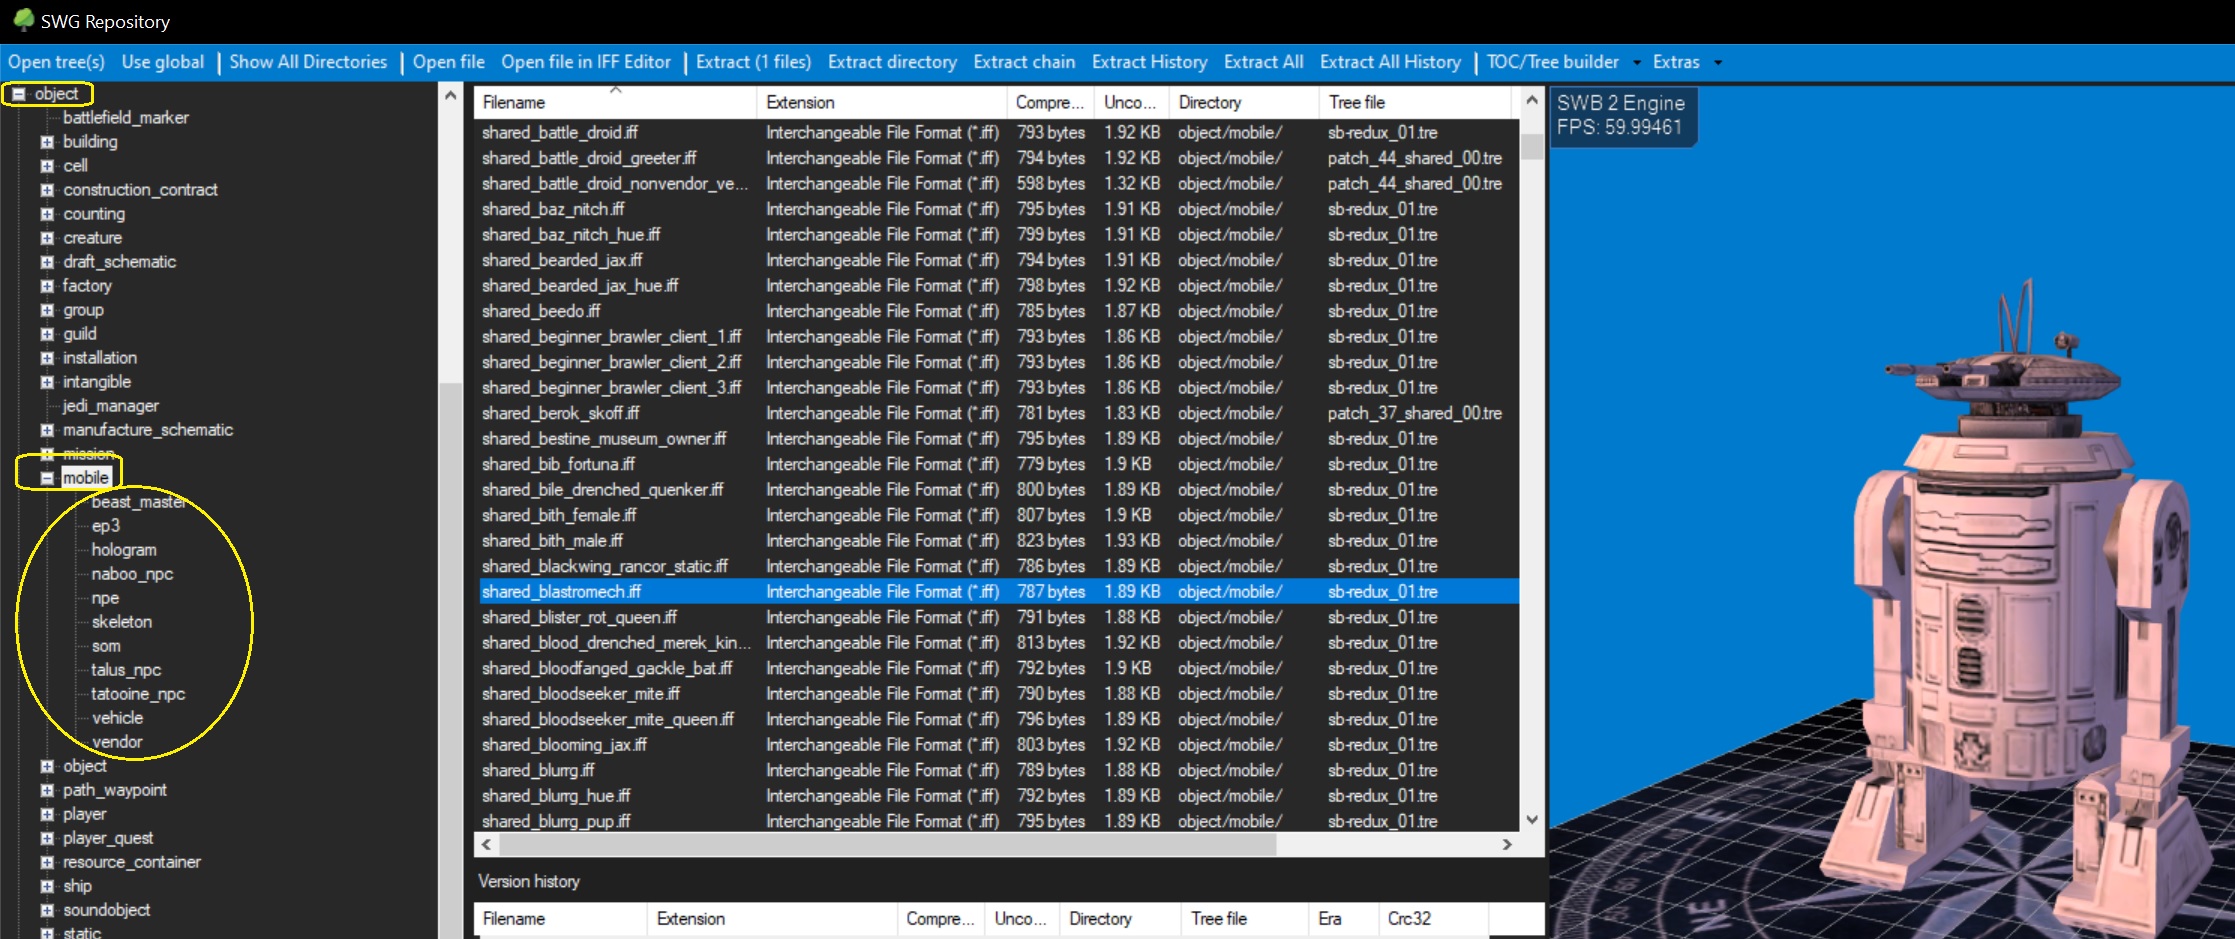The height and width of the screenshot is (939, 2235).
Task: Click Open tree(s) in the toolbar
Action: pyautogui.click(x=56, y=62)
